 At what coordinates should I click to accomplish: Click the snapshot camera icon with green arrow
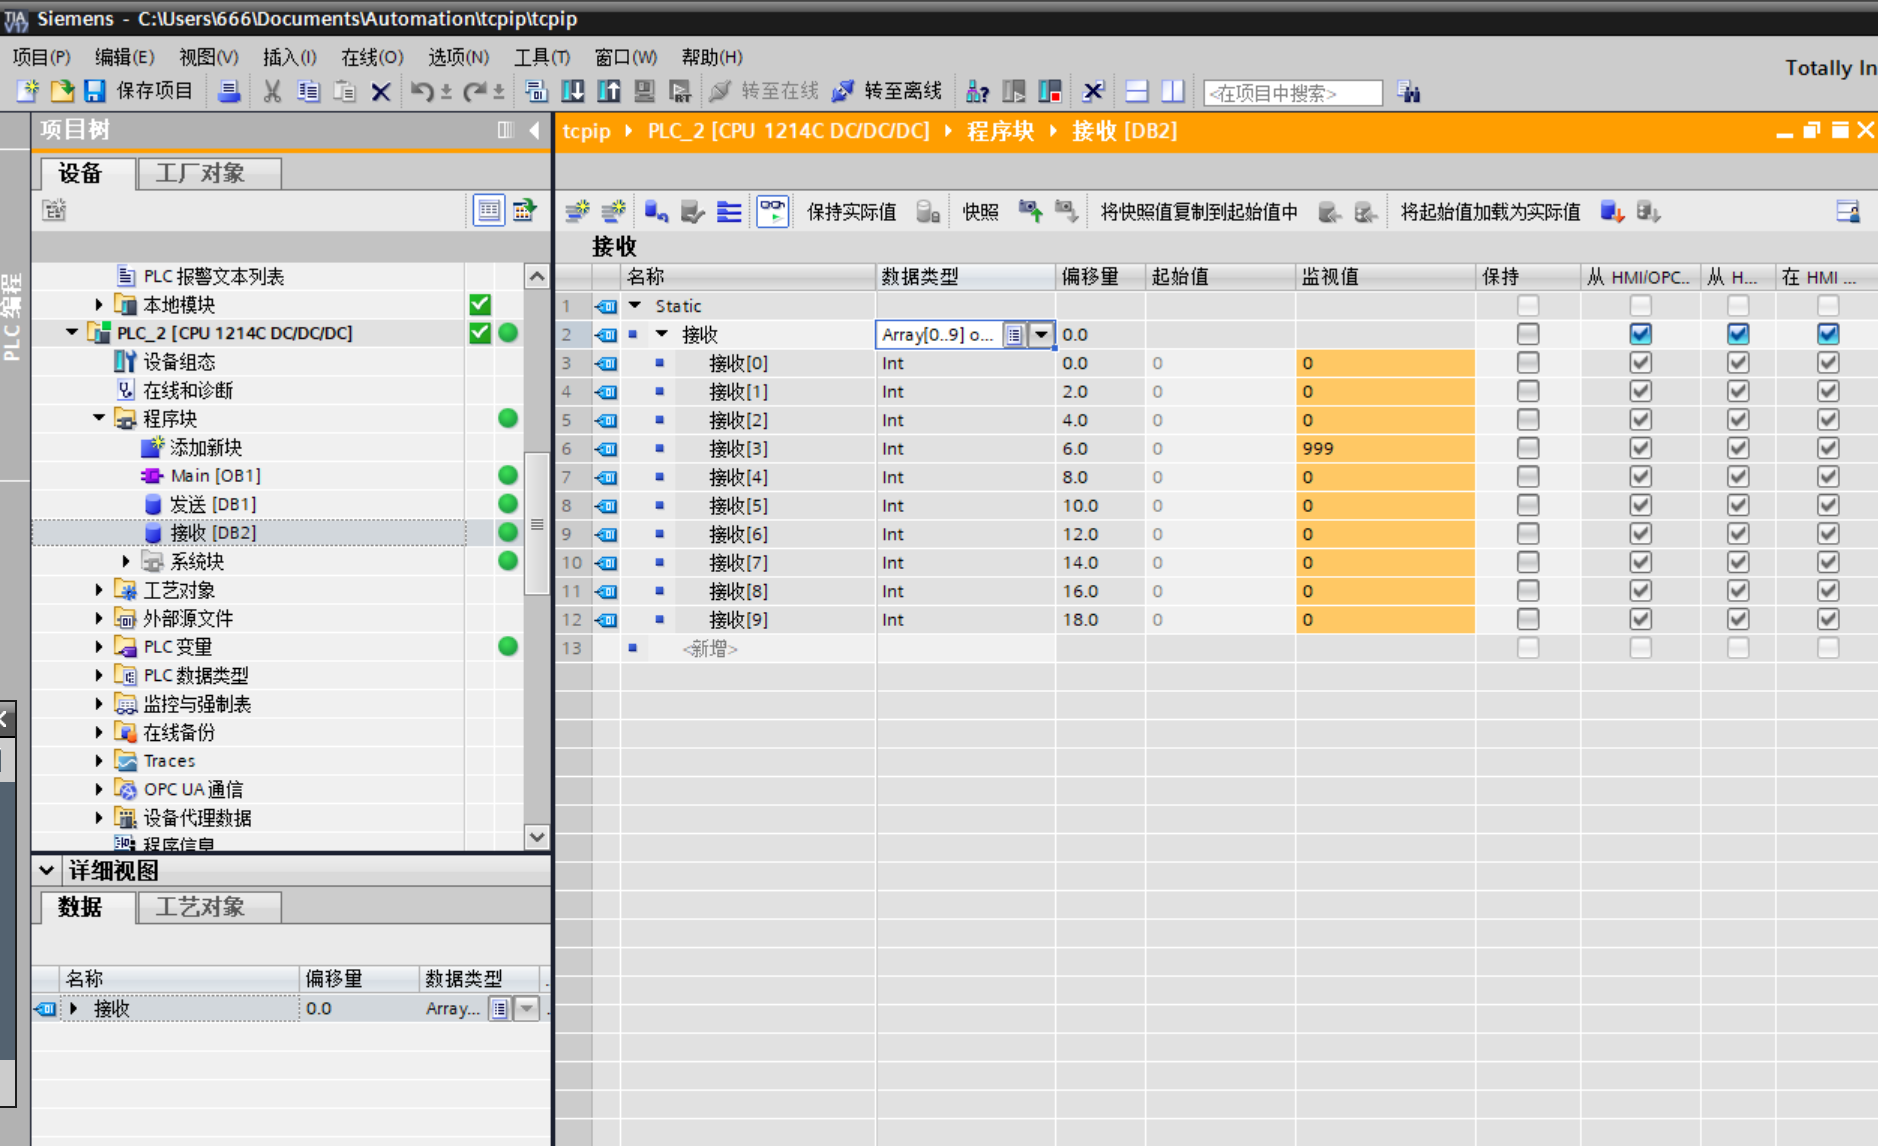click(1030, 211)
